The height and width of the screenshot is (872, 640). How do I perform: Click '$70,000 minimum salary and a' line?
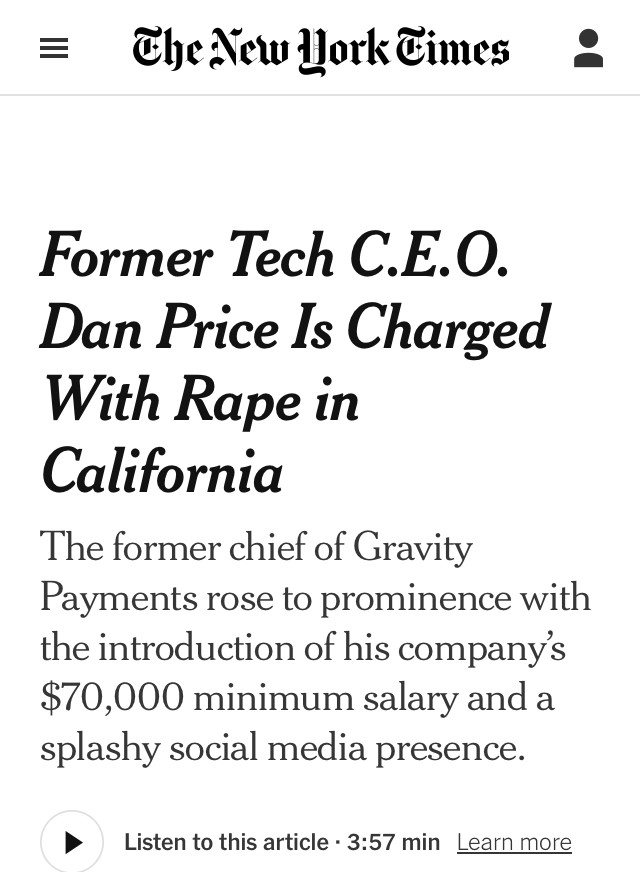point(297,697)
